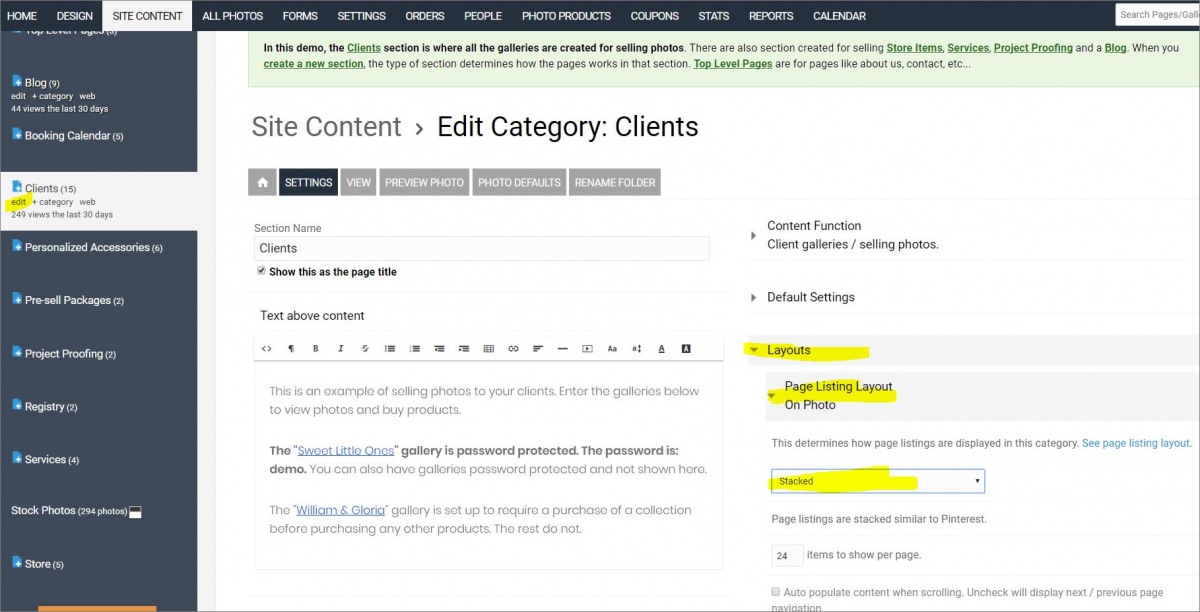1200x612 pixels.
Task: Choose text background color icon
Action: [686, 349]
